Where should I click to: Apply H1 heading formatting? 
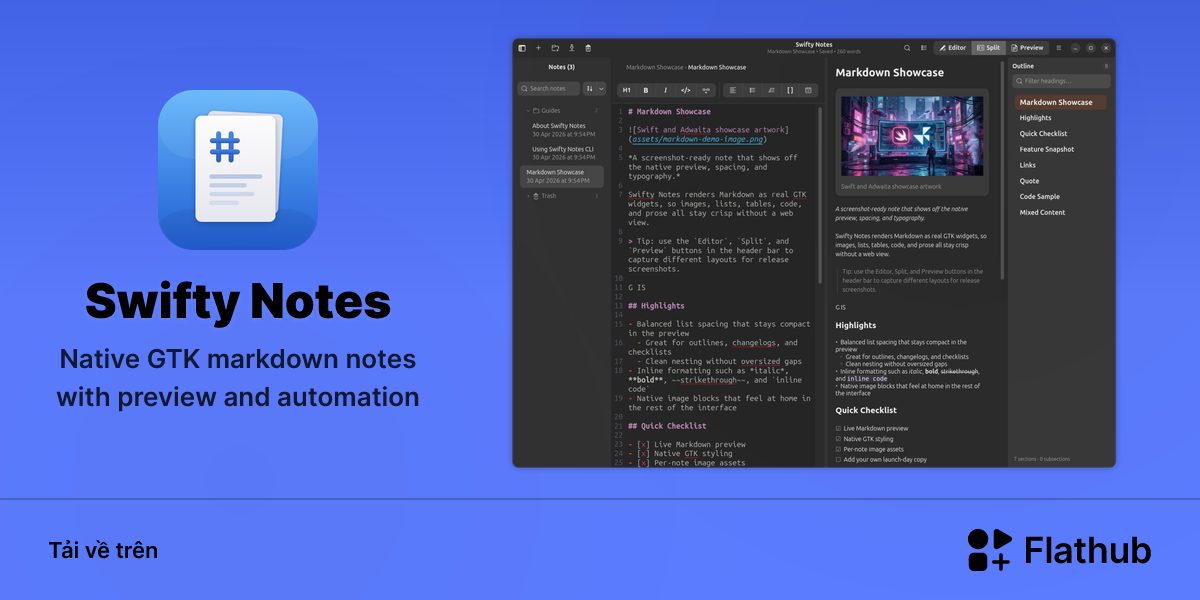pyautogui.click(x=627, y=90)
